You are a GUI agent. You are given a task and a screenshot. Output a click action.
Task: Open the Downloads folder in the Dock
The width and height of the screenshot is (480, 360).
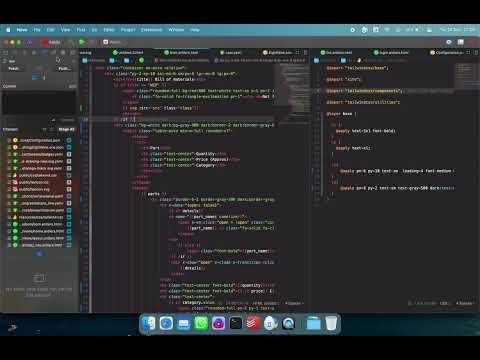click(313, 323)
